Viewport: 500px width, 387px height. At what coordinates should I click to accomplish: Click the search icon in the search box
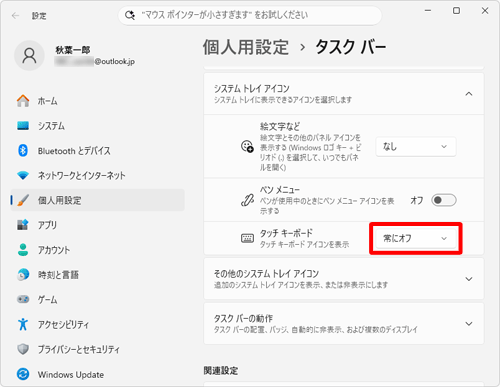(130, 15)
